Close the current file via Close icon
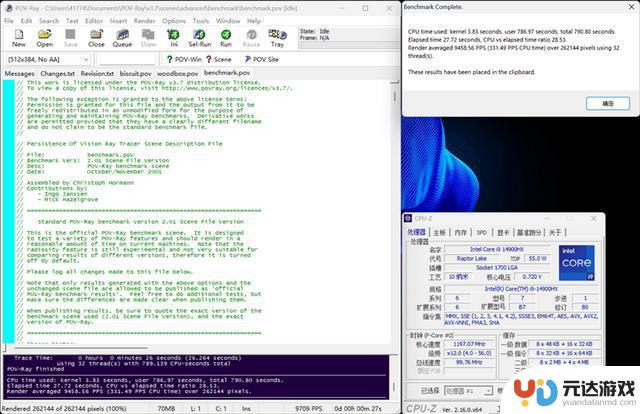This screenshot has height=414, width=640. [96, 38]
